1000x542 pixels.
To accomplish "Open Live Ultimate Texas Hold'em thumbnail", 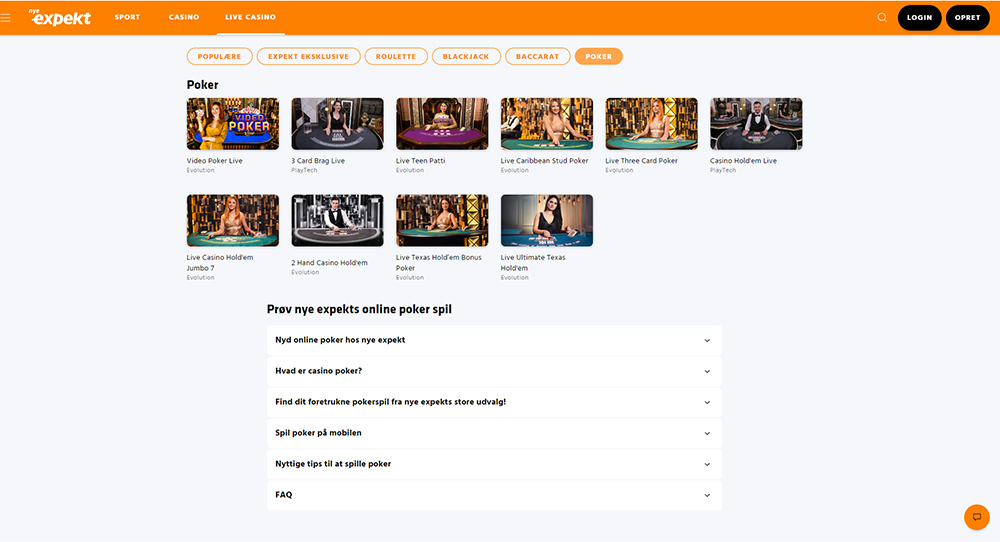I will (x=547, y=221).
